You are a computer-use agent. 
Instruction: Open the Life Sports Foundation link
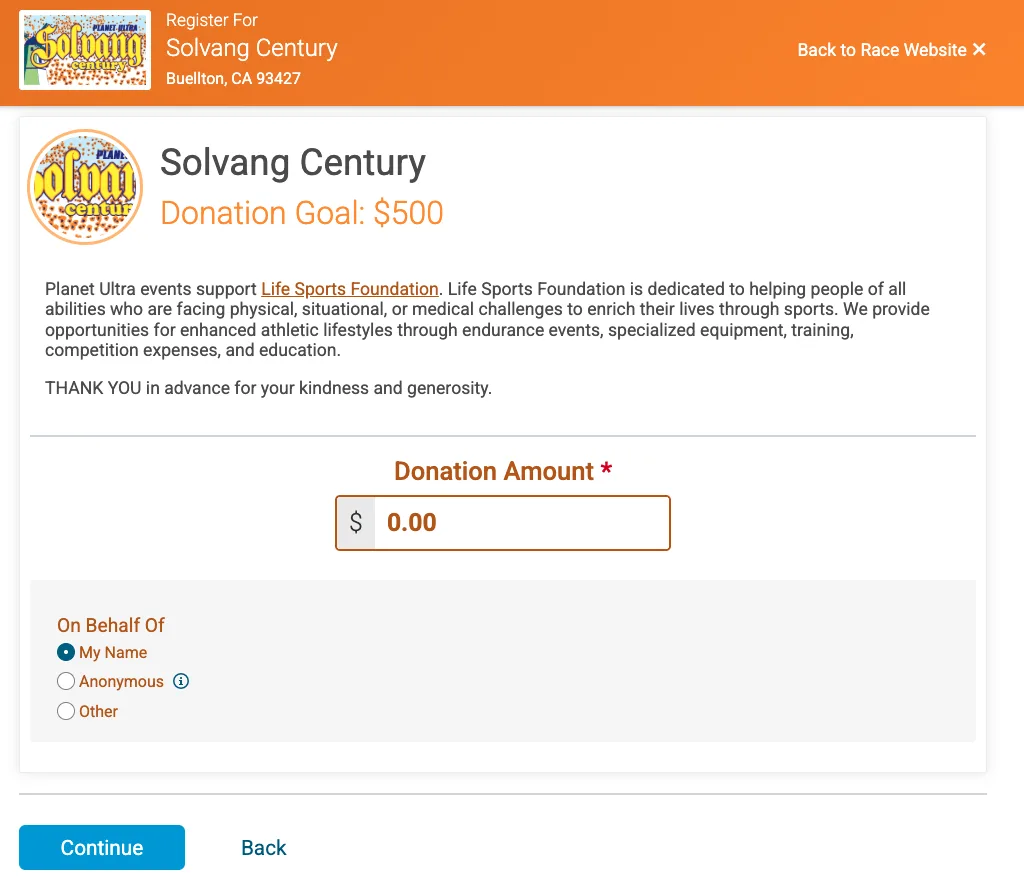click(349, 289)
